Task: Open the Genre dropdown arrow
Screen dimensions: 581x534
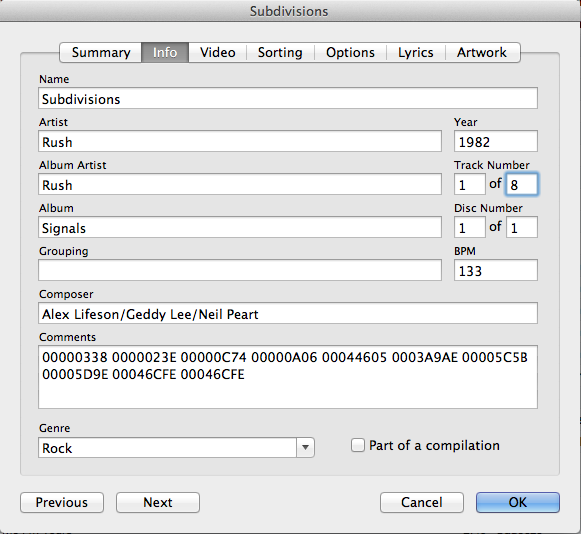Action: [305, 448]
